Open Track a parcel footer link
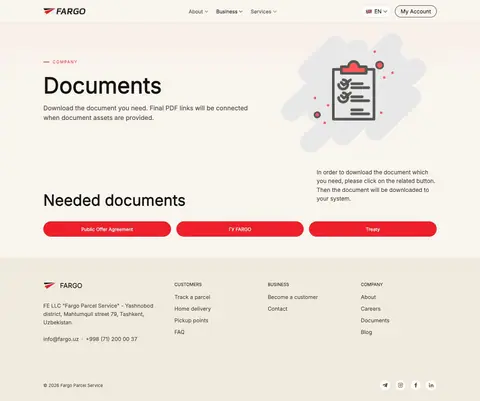 192,297
